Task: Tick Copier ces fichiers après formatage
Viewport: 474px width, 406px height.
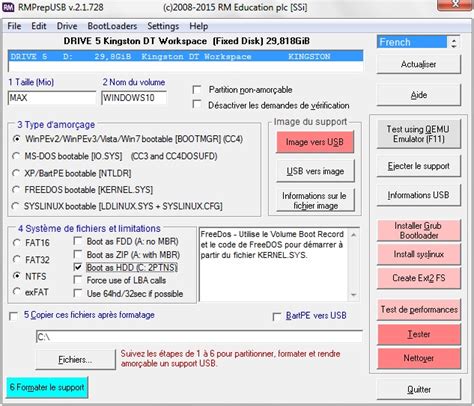Action: 14,316
